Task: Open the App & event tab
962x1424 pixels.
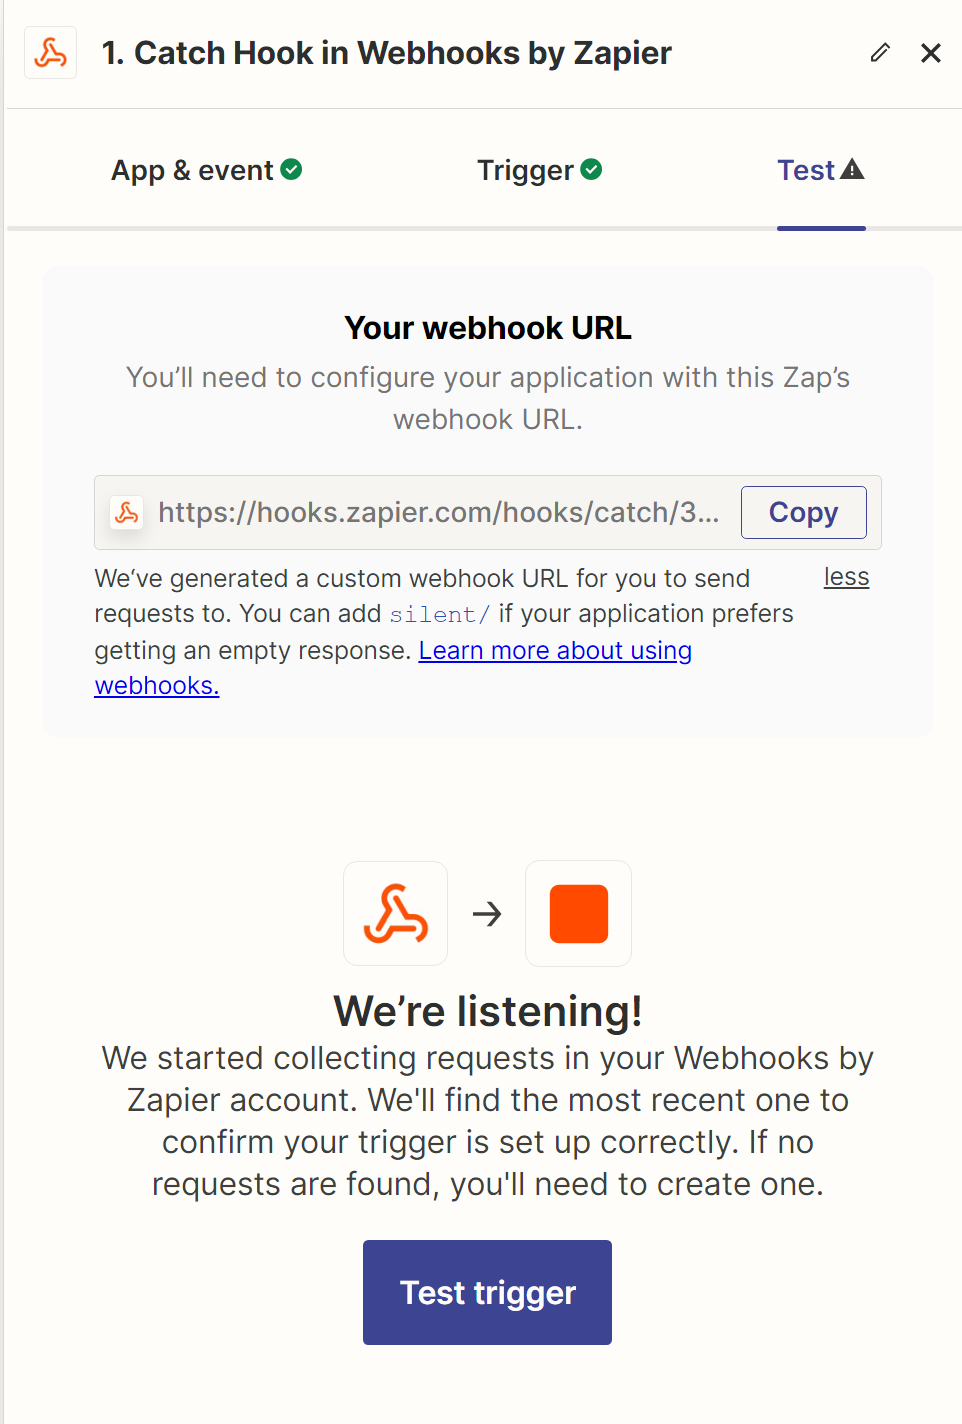Action: [x=207, y=170]
